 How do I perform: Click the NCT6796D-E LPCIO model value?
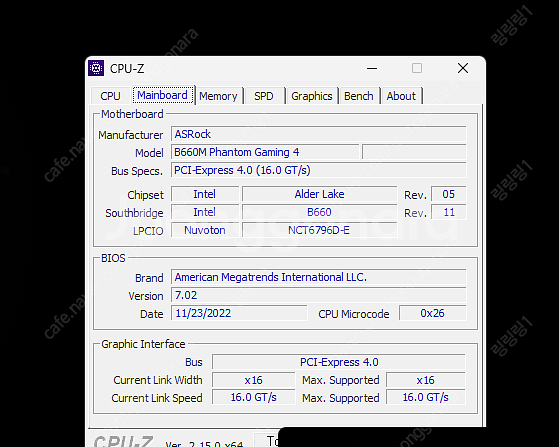point(319,230)
